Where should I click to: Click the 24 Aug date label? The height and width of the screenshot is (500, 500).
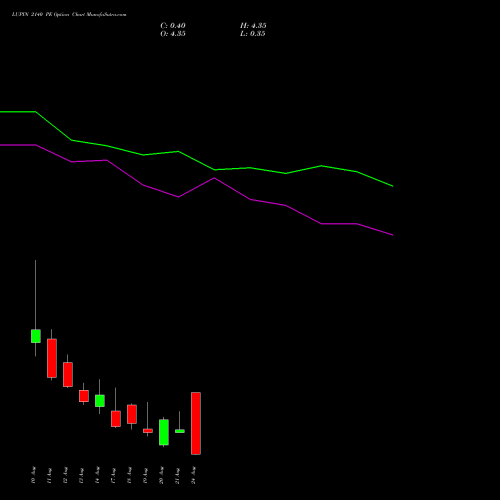tap(193, 475)
